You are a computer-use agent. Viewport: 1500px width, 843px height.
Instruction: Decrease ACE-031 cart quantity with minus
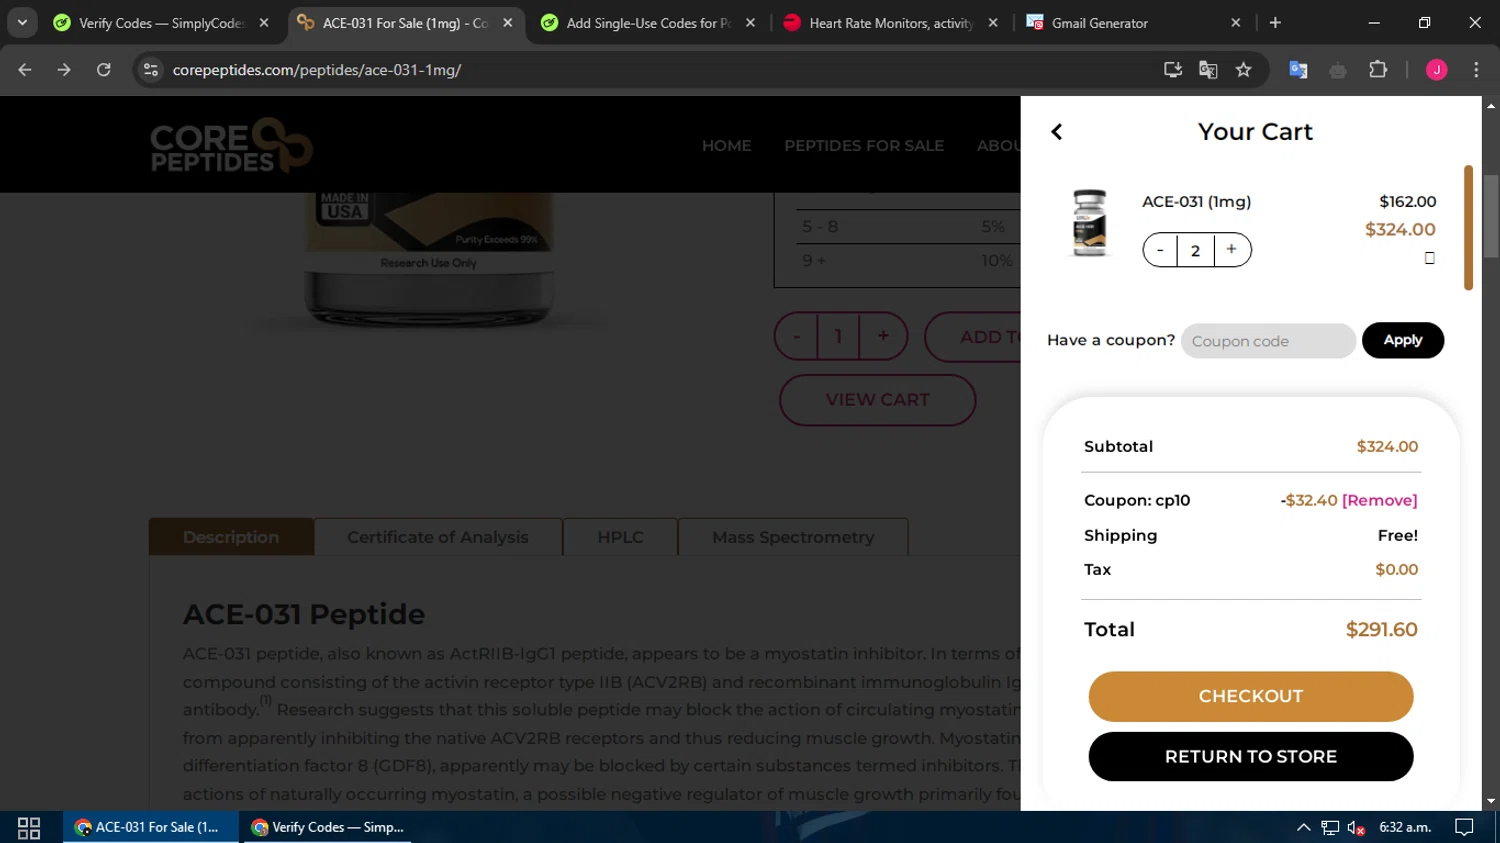click(x=1160, y=250)
